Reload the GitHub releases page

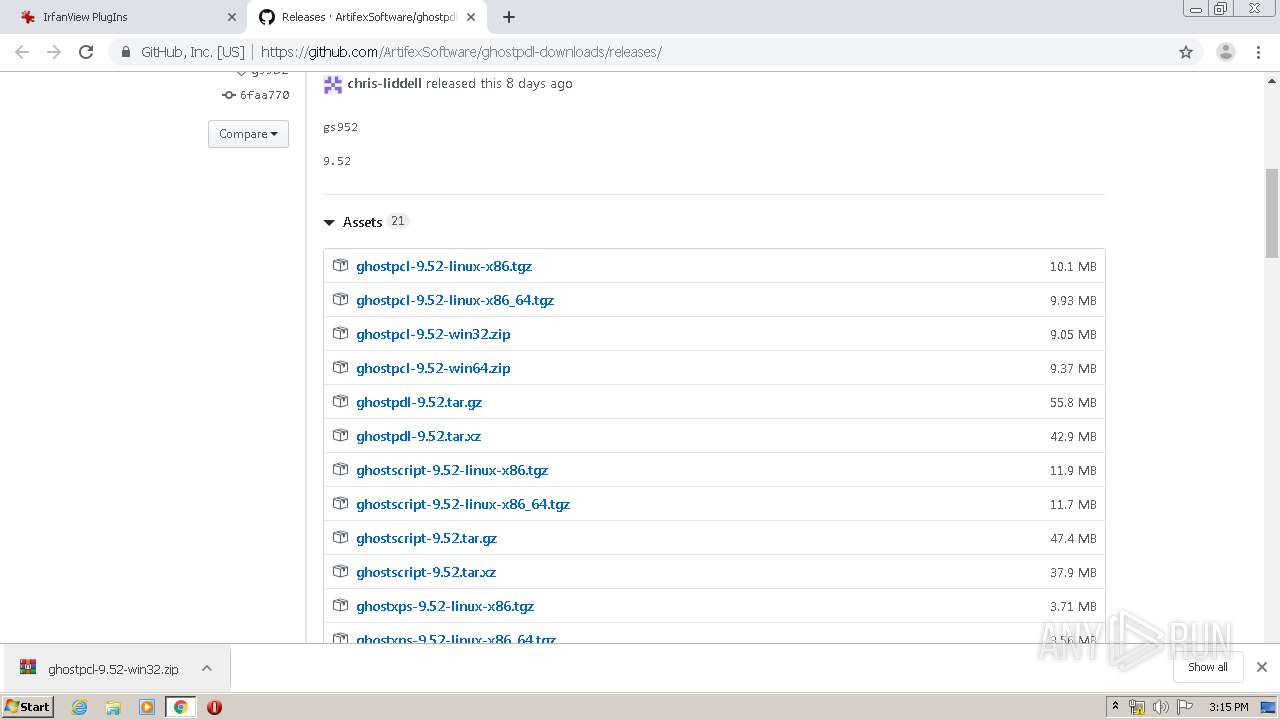pyautogui.click(x=86, y=52)
